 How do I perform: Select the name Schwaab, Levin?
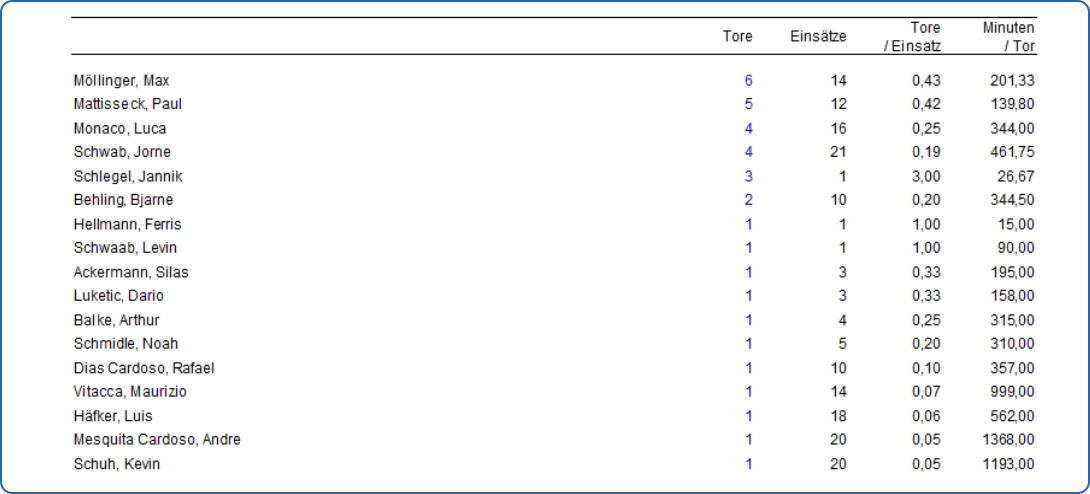(125, 248)
